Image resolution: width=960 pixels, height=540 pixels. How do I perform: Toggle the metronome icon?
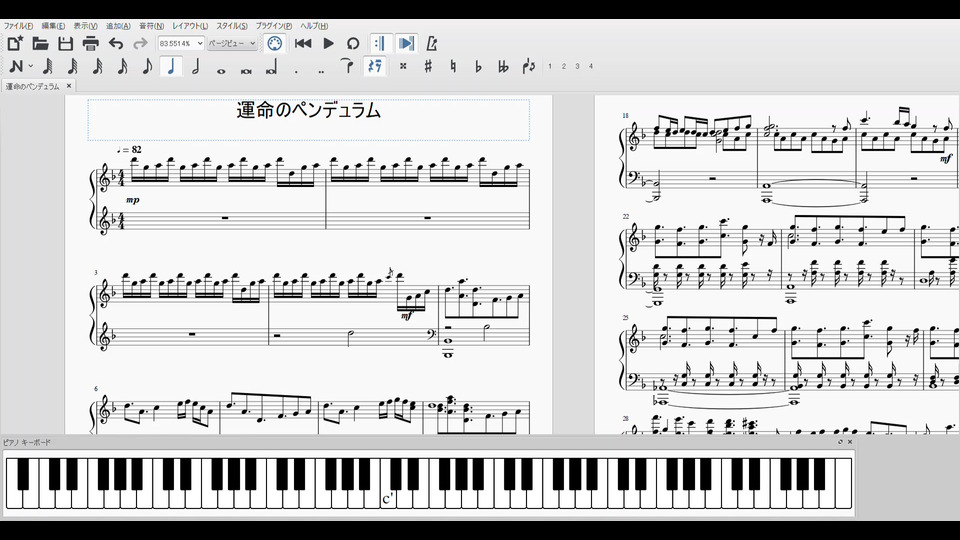(x=432, y=43)
